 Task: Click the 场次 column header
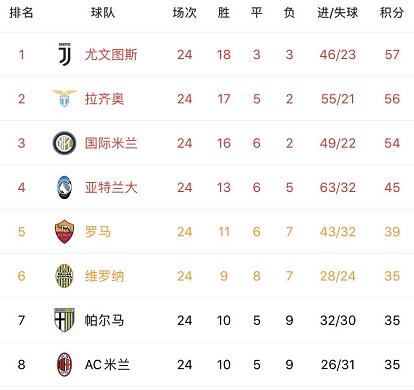(x=184, y=13)
